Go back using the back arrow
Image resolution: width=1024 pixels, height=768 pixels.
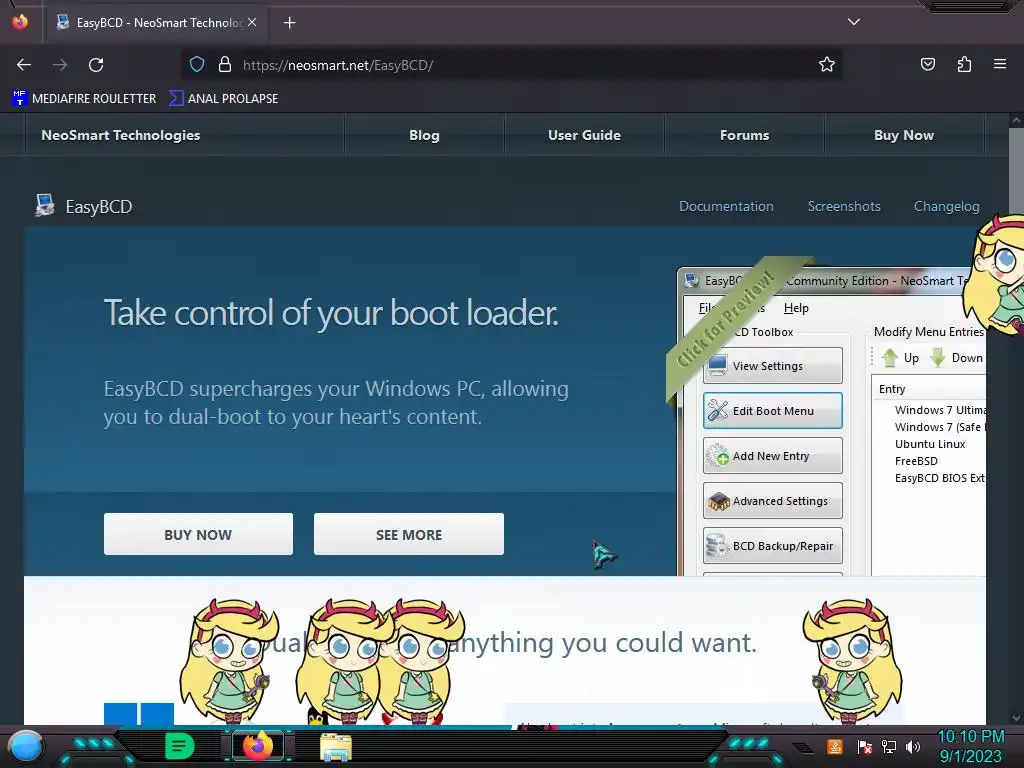click(24, 65)
